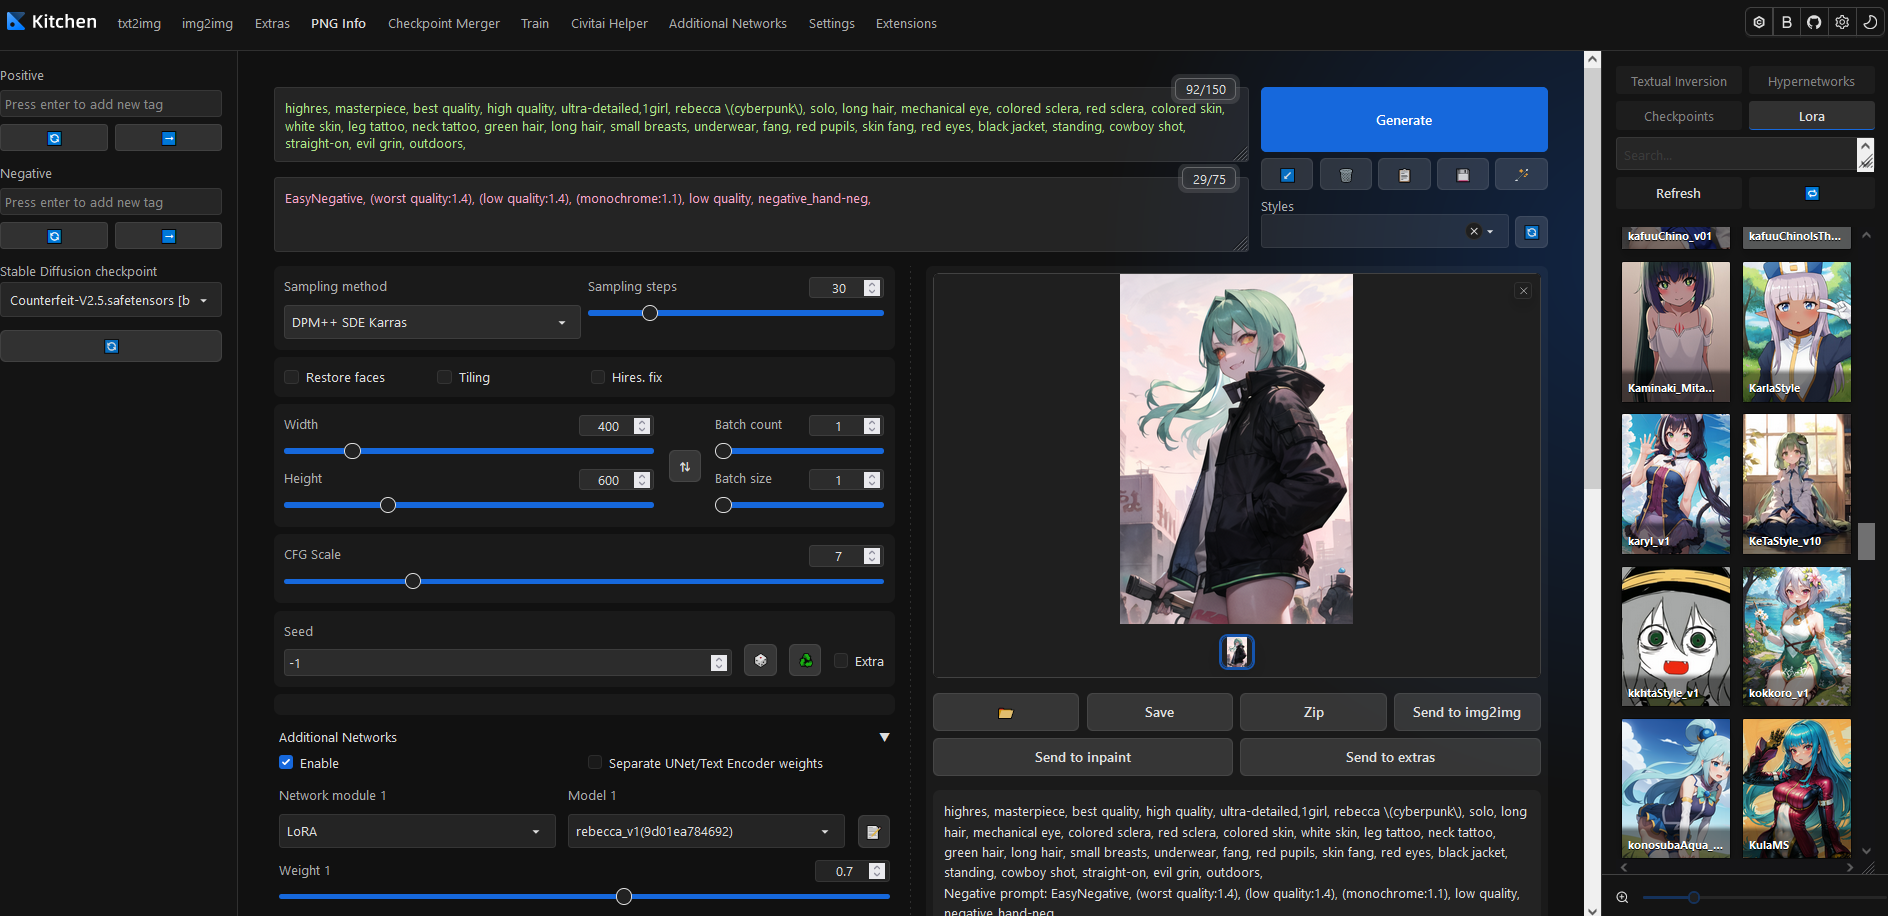Screen dimensions: 1888x916
Task: Click the CFG Scale slider handle
Action: tap(413, 581)
